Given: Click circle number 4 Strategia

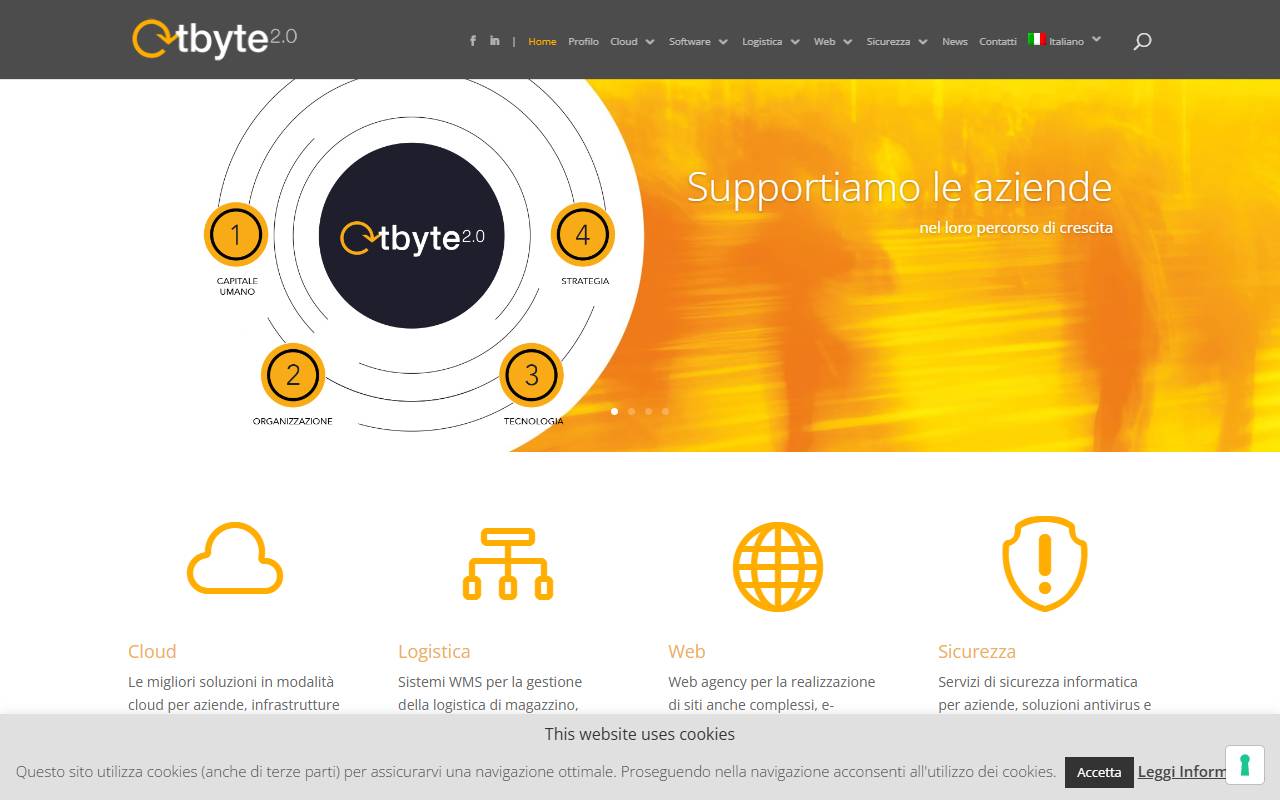Looking at the screenshot, I should coord(583,235).
